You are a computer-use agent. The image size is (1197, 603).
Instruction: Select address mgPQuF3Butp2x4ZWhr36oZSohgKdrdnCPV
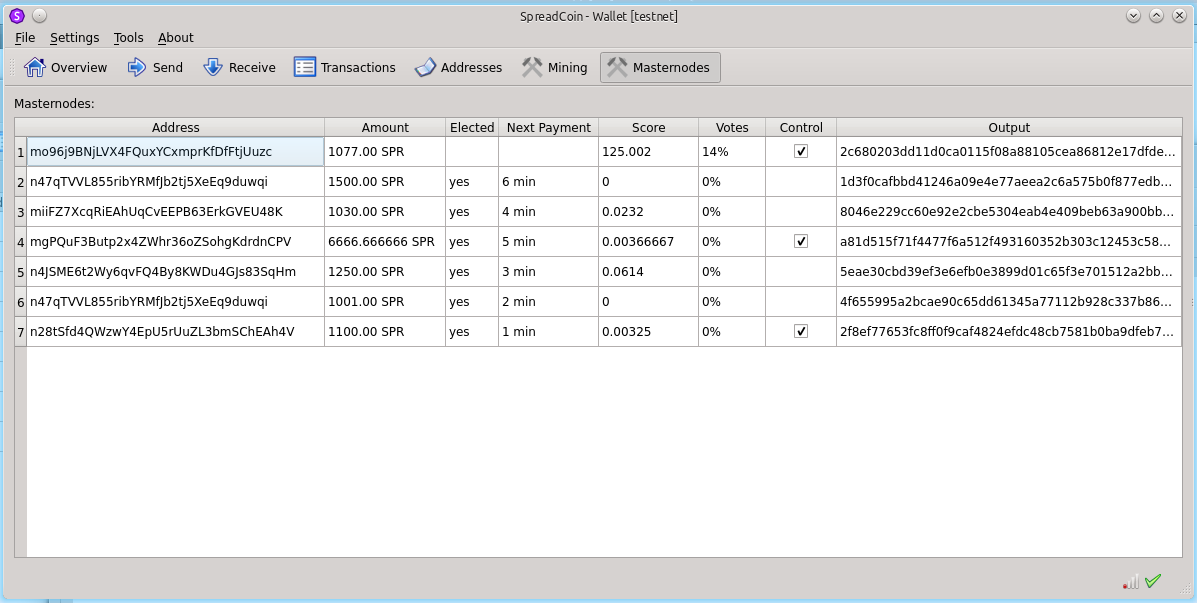tap(176, 241)
